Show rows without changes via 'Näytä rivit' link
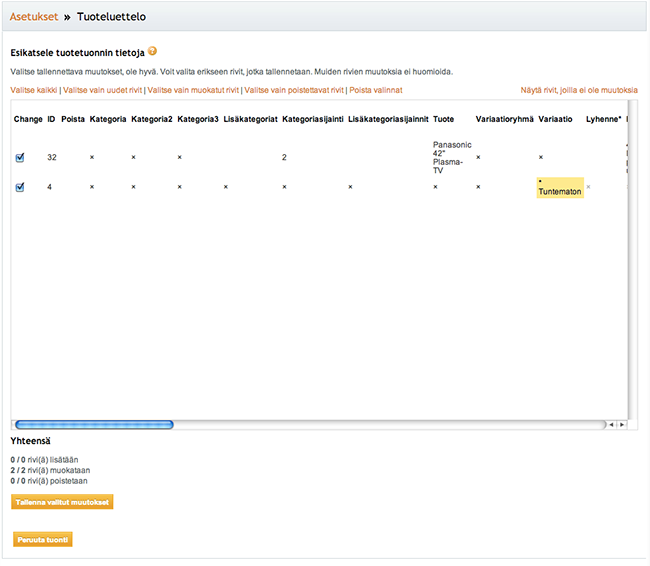The image size is (650, 566). pos(579,90)
